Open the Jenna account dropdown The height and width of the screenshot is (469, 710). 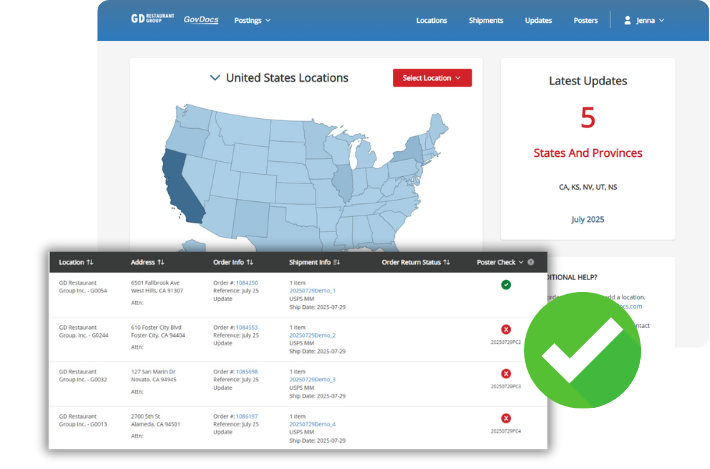pyautogui.click(x=650, y=20)
